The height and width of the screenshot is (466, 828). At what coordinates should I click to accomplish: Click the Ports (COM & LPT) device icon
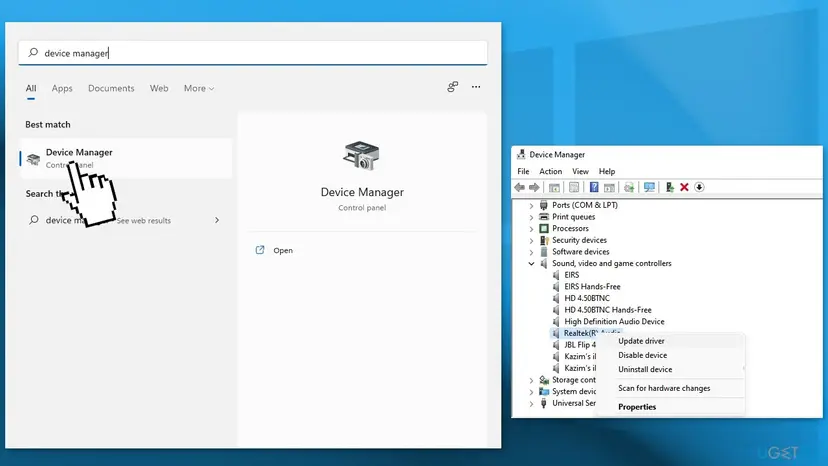point(544,205)
